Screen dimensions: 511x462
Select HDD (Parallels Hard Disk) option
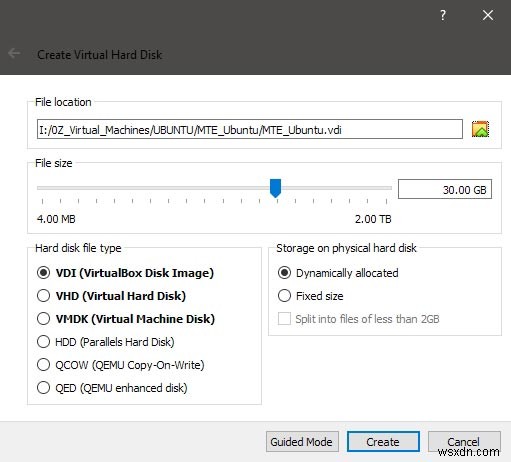(105, 342)
